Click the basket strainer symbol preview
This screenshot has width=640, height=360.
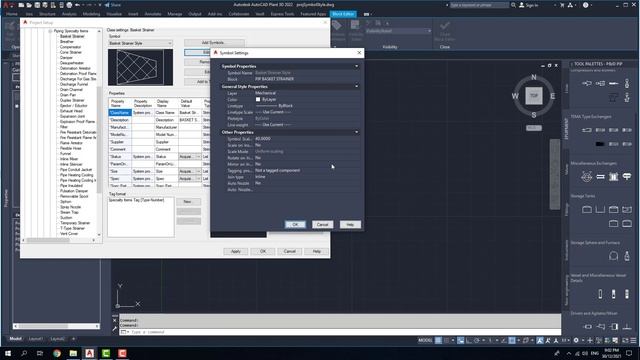pos(140,67)
